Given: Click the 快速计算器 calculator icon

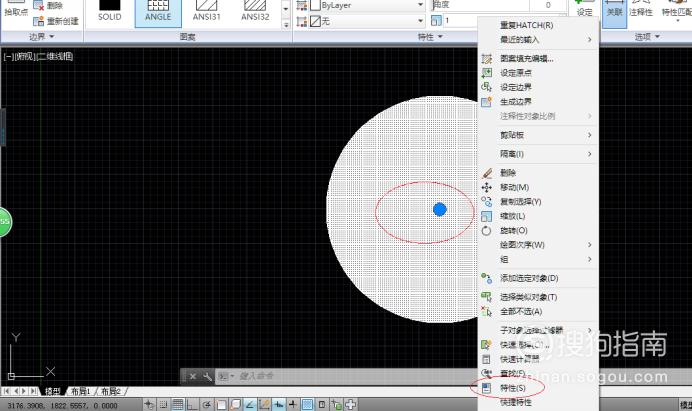Looking at the screenshot, I should tap(487, 359).
